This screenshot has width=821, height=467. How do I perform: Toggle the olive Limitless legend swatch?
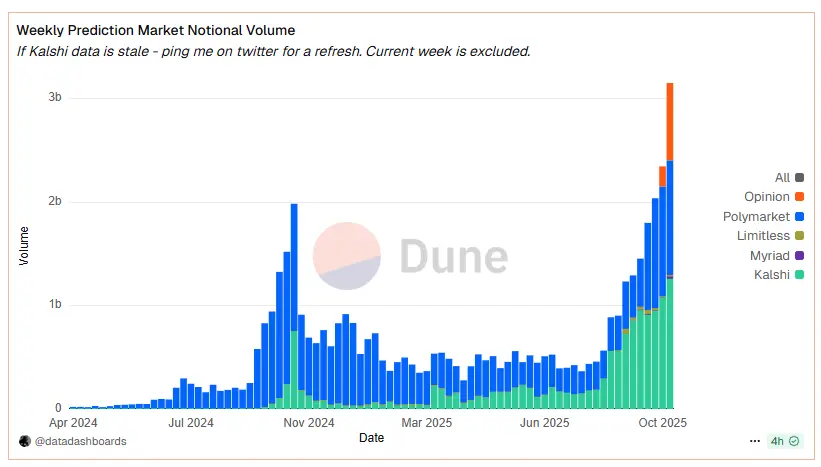[799, 236]
